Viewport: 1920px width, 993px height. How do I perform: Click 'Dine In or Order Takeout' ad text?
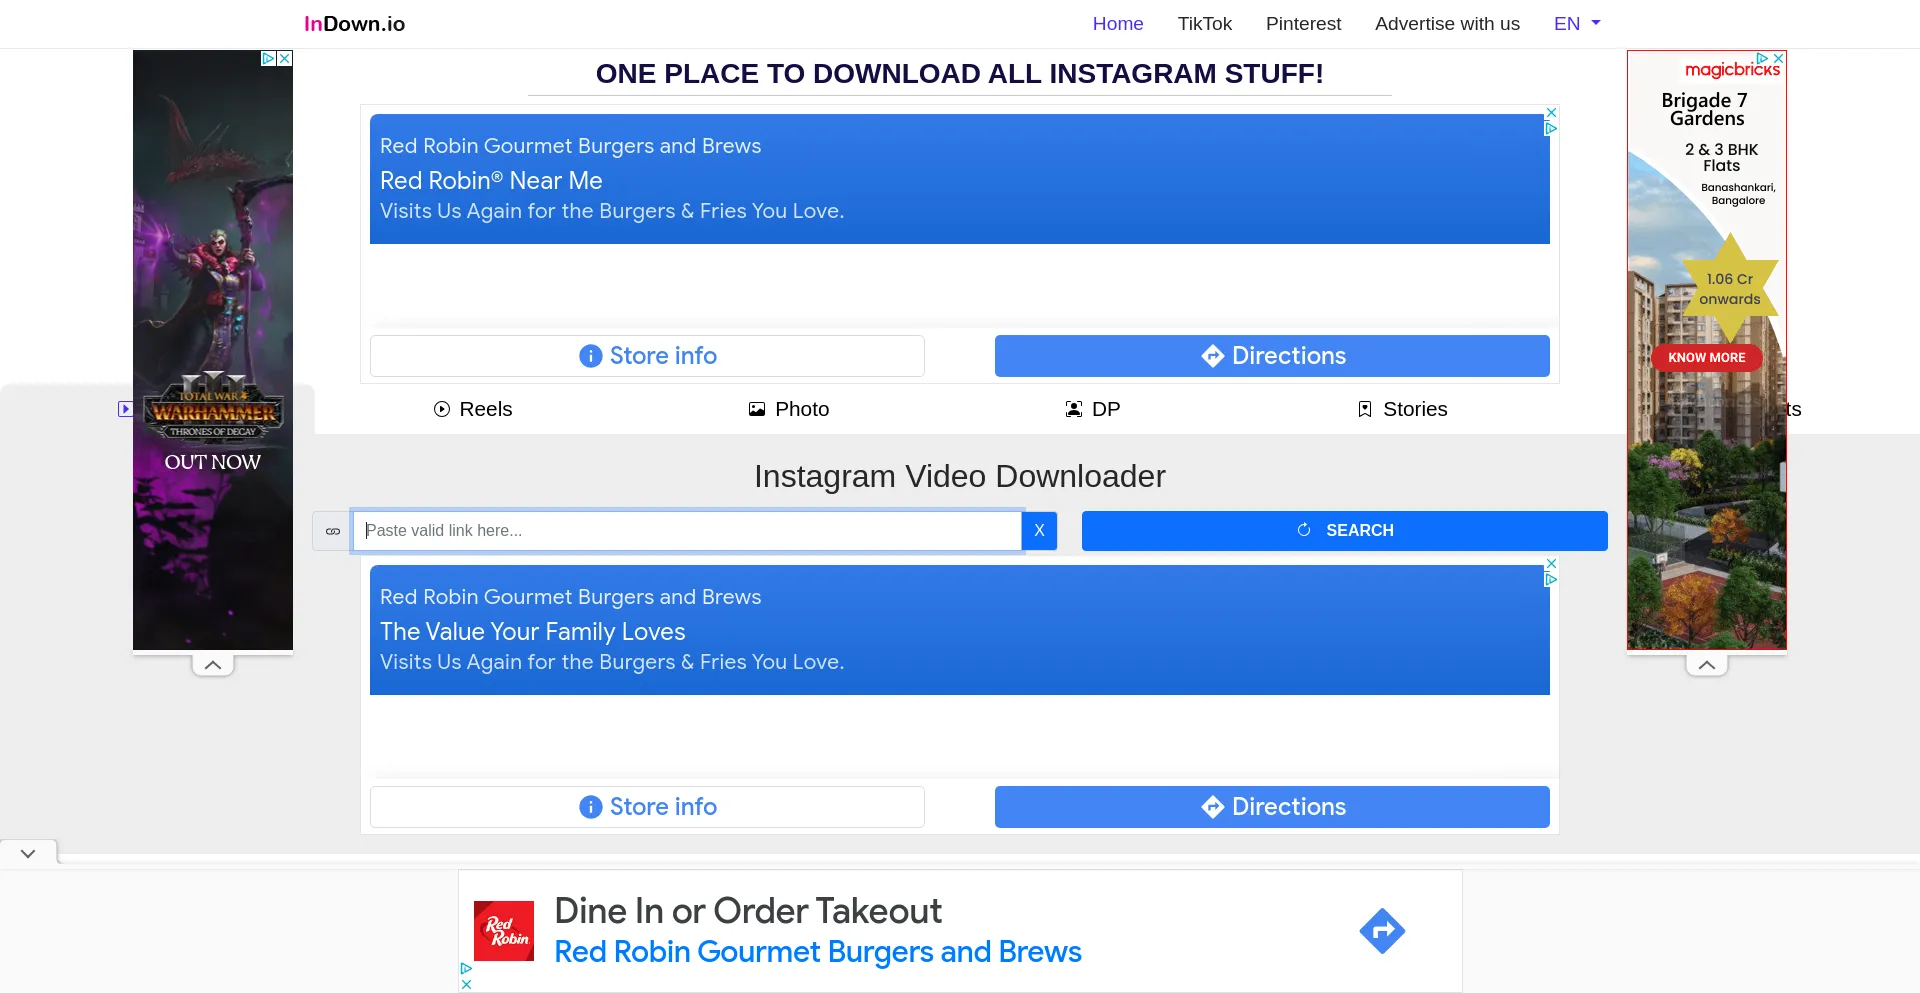(748, 911)
